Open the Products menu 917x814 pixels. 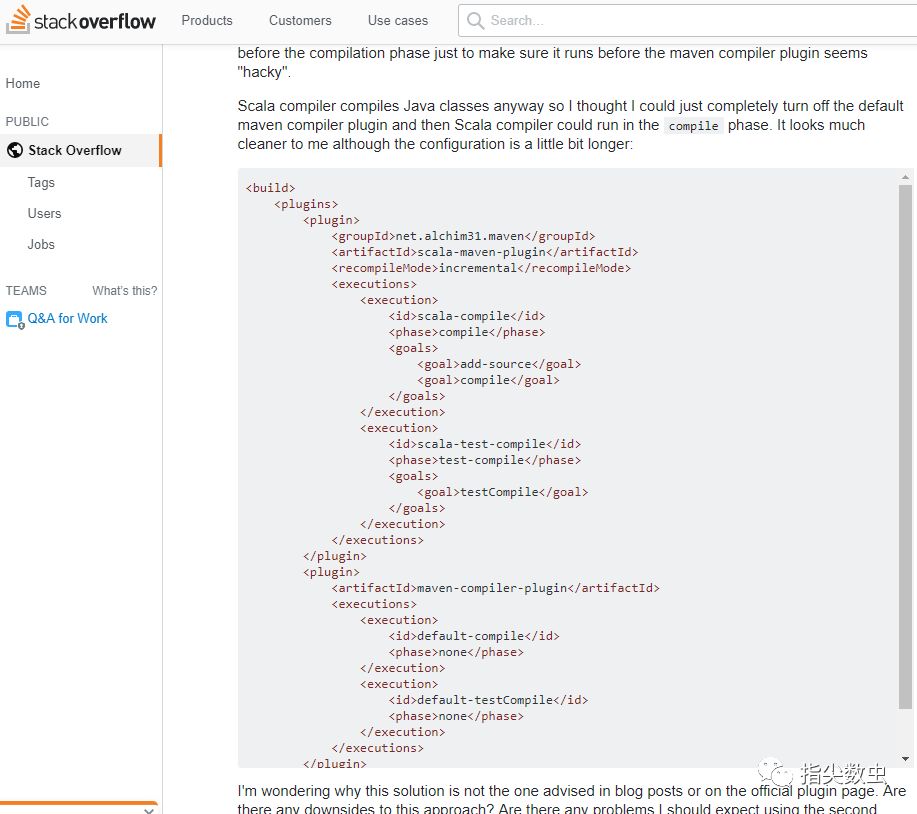[207, 20]
